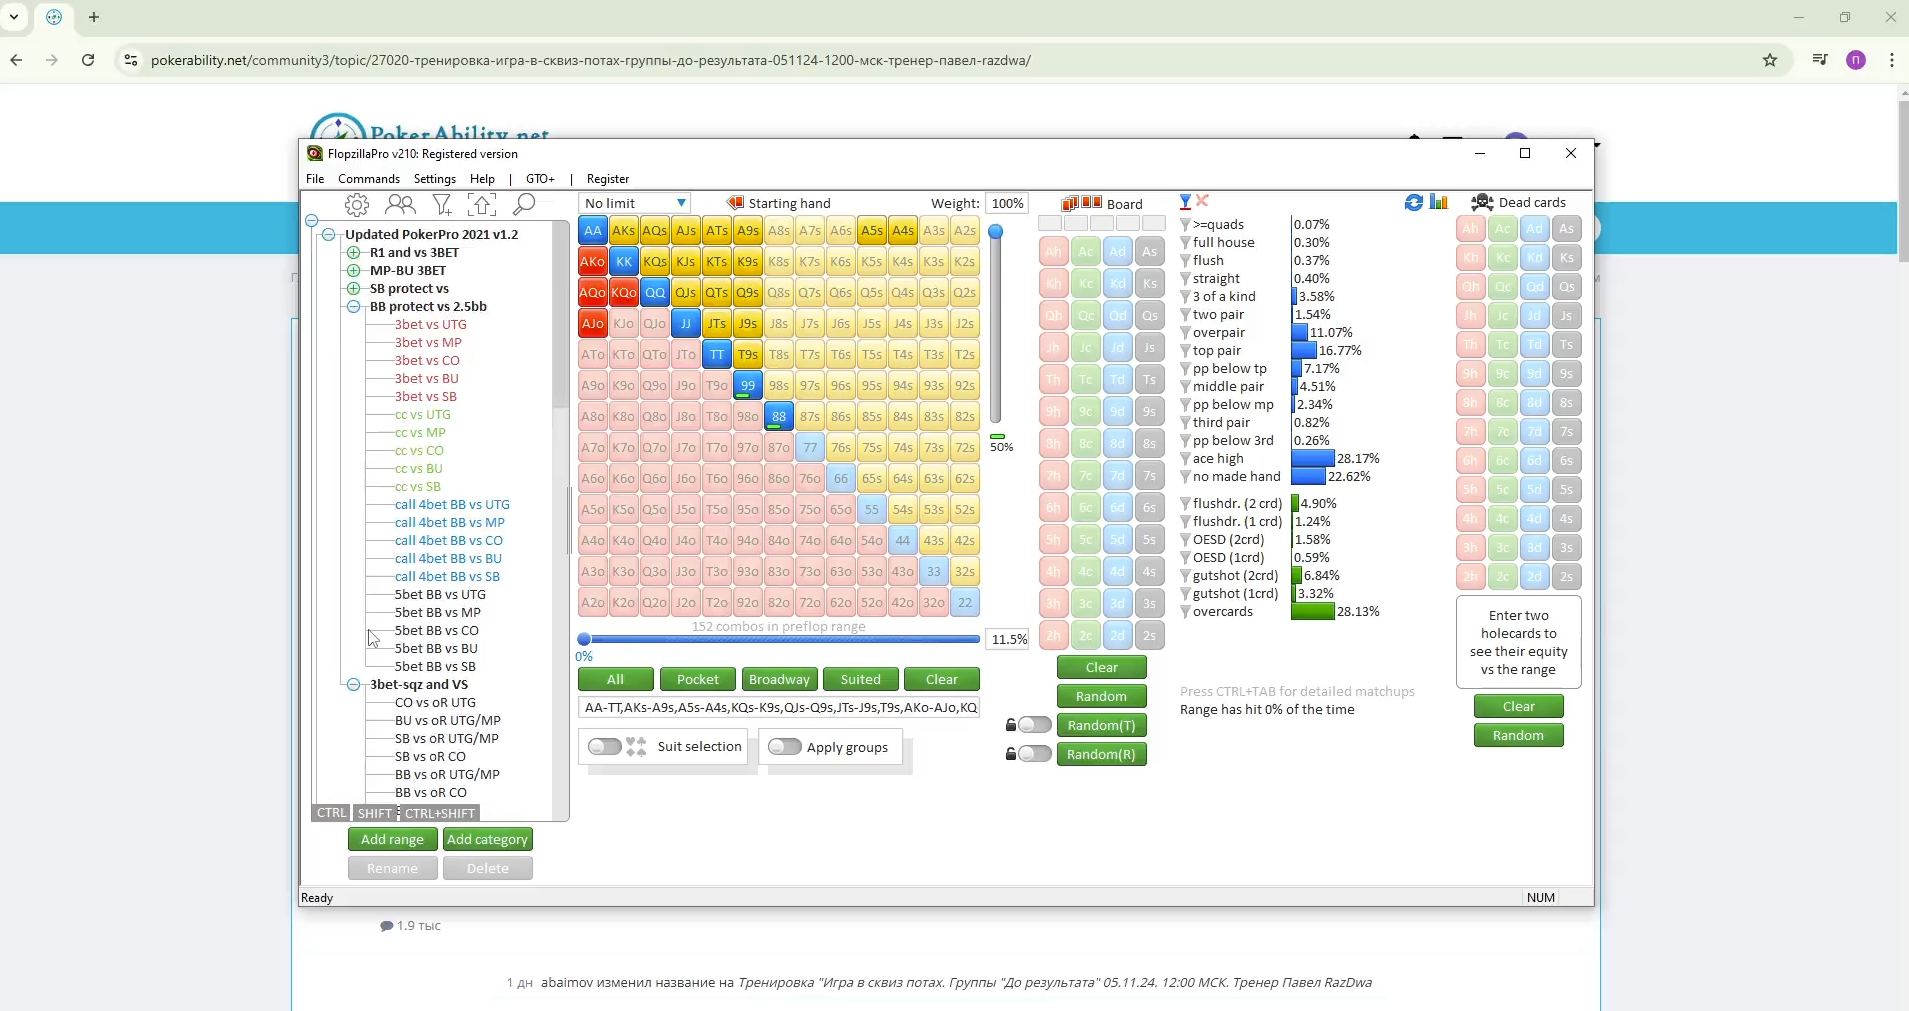Click the Add range button

(392, 840)
